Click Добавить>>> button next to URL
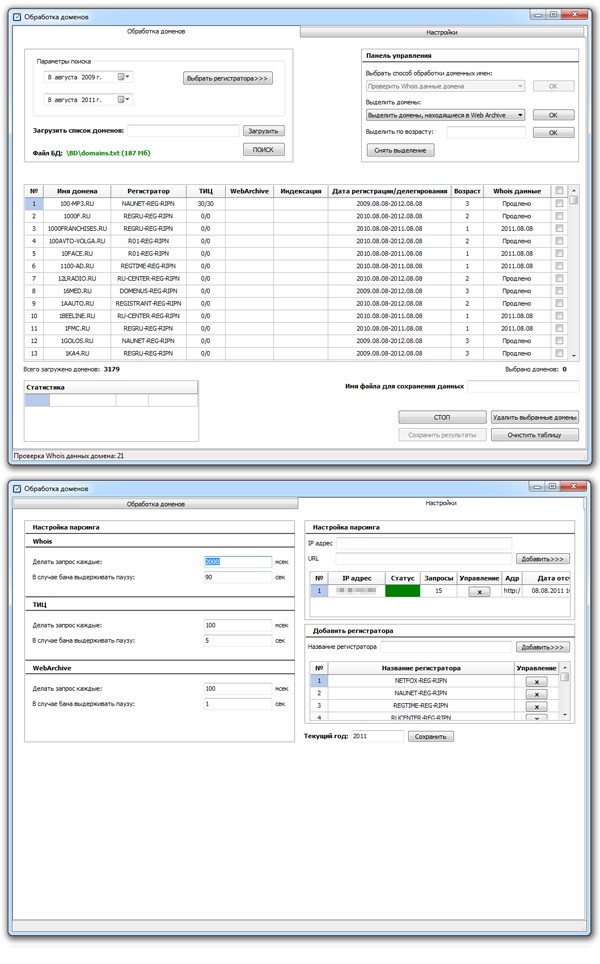Image resolution: width=600 pixels, height=964 pixels. pos(542,559)
